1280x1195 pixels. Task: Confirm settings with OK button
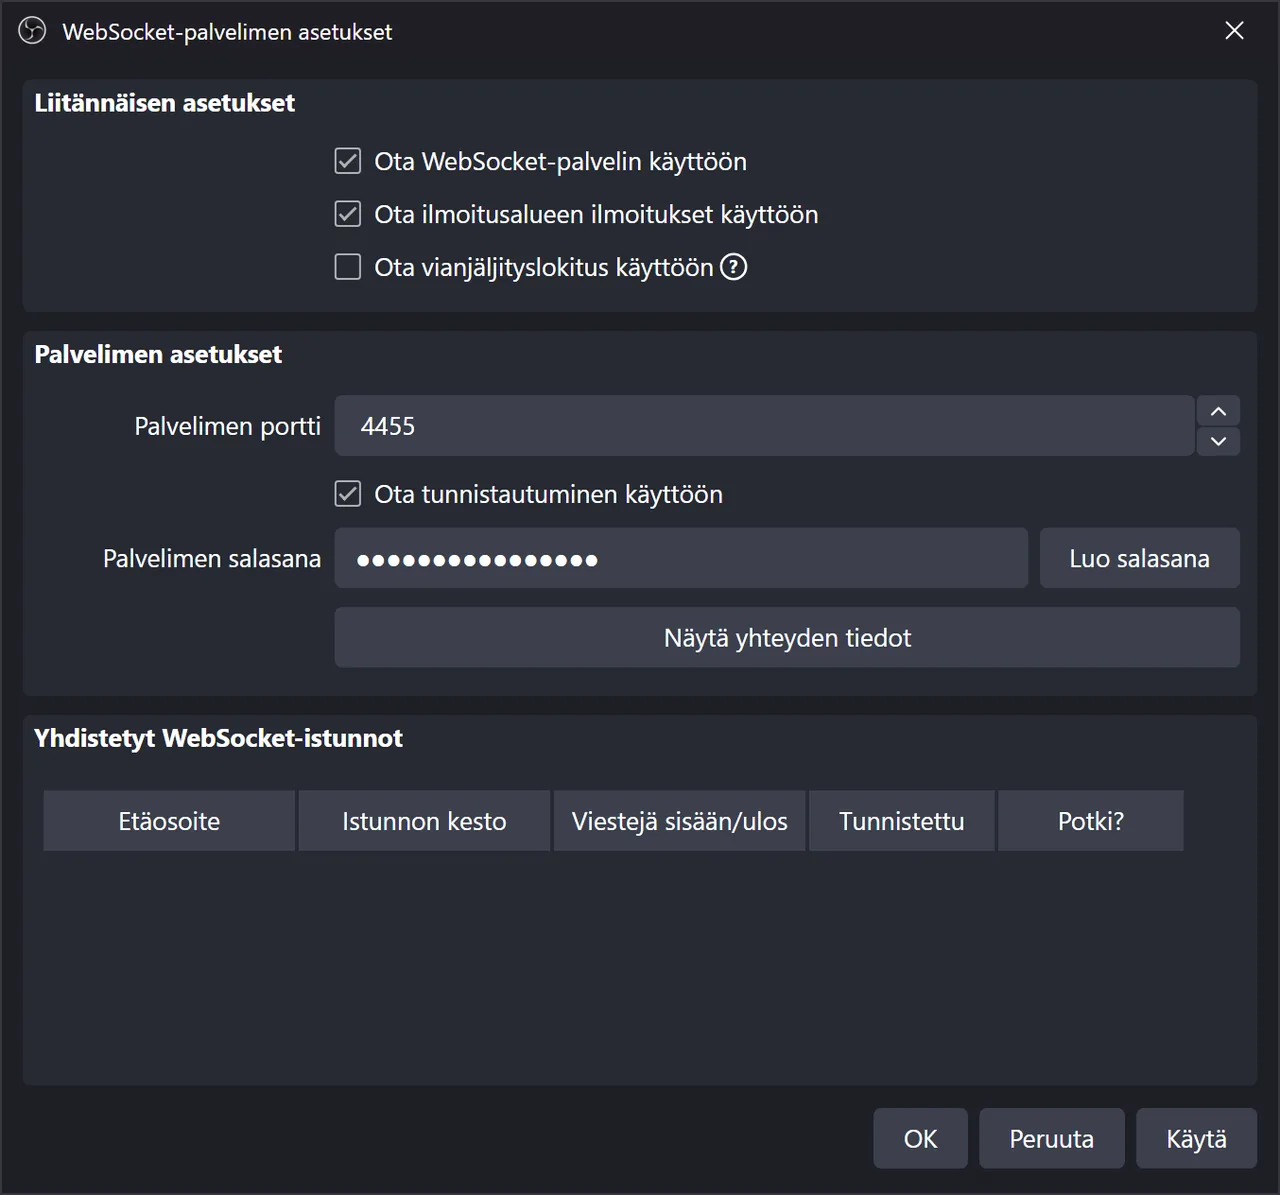pos(920,1139)
